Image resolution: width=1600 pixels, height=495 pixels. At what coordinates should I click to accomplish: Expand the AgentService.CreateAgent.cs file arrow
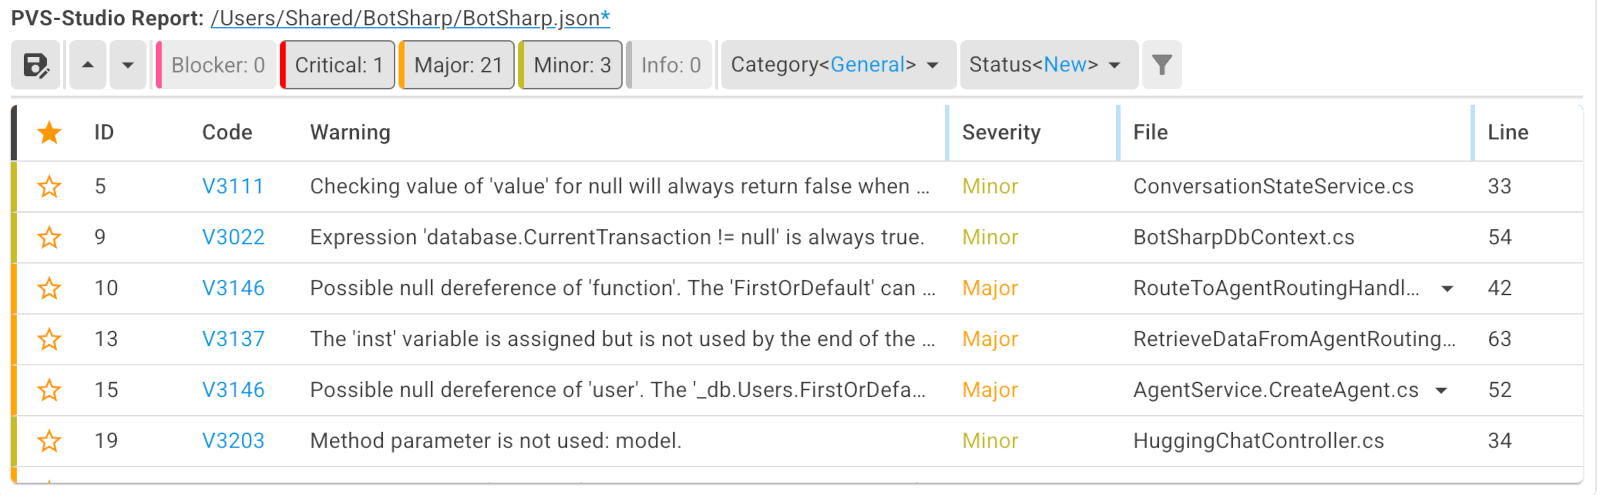click(x=1441, y=391)
